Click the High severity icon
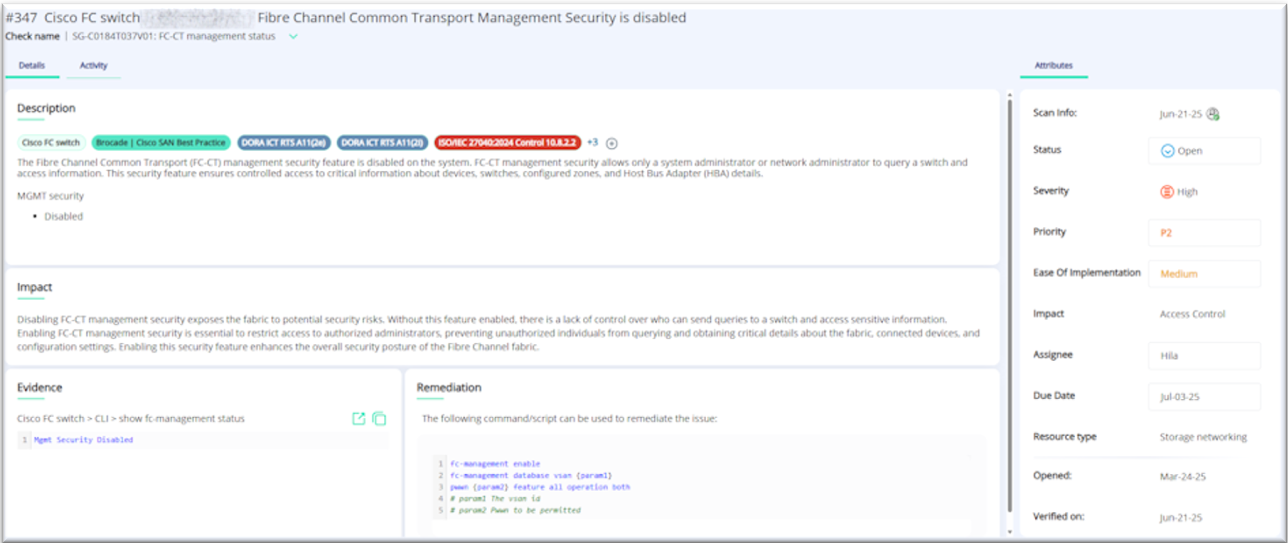1288x543 pixels. point(1167,192)
